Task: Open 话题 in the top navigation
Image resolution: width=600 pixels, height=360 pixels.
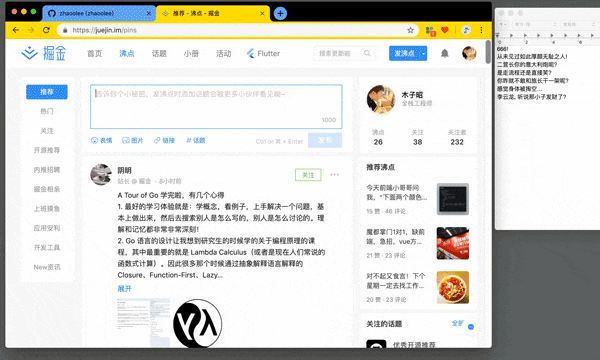Action: pyautogui.click(x=159, y=53)
